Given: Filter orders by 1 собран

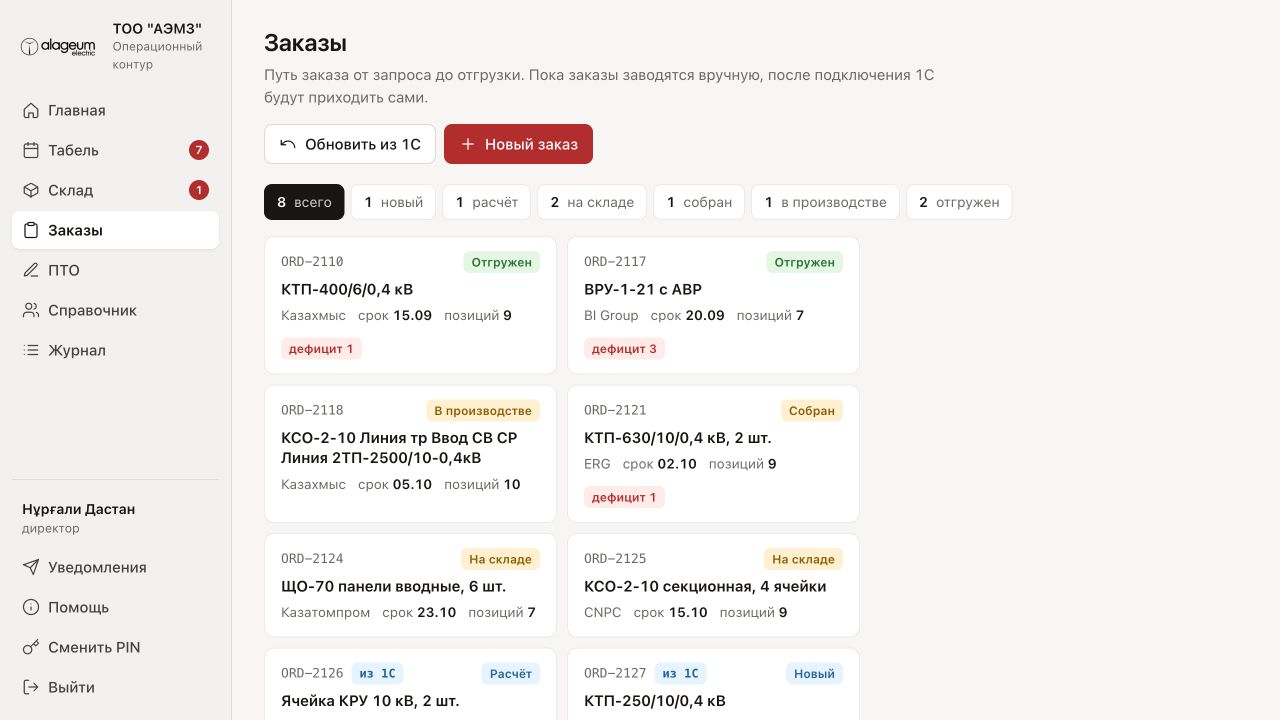Looking at the screenshot, I should pos(699,202).
